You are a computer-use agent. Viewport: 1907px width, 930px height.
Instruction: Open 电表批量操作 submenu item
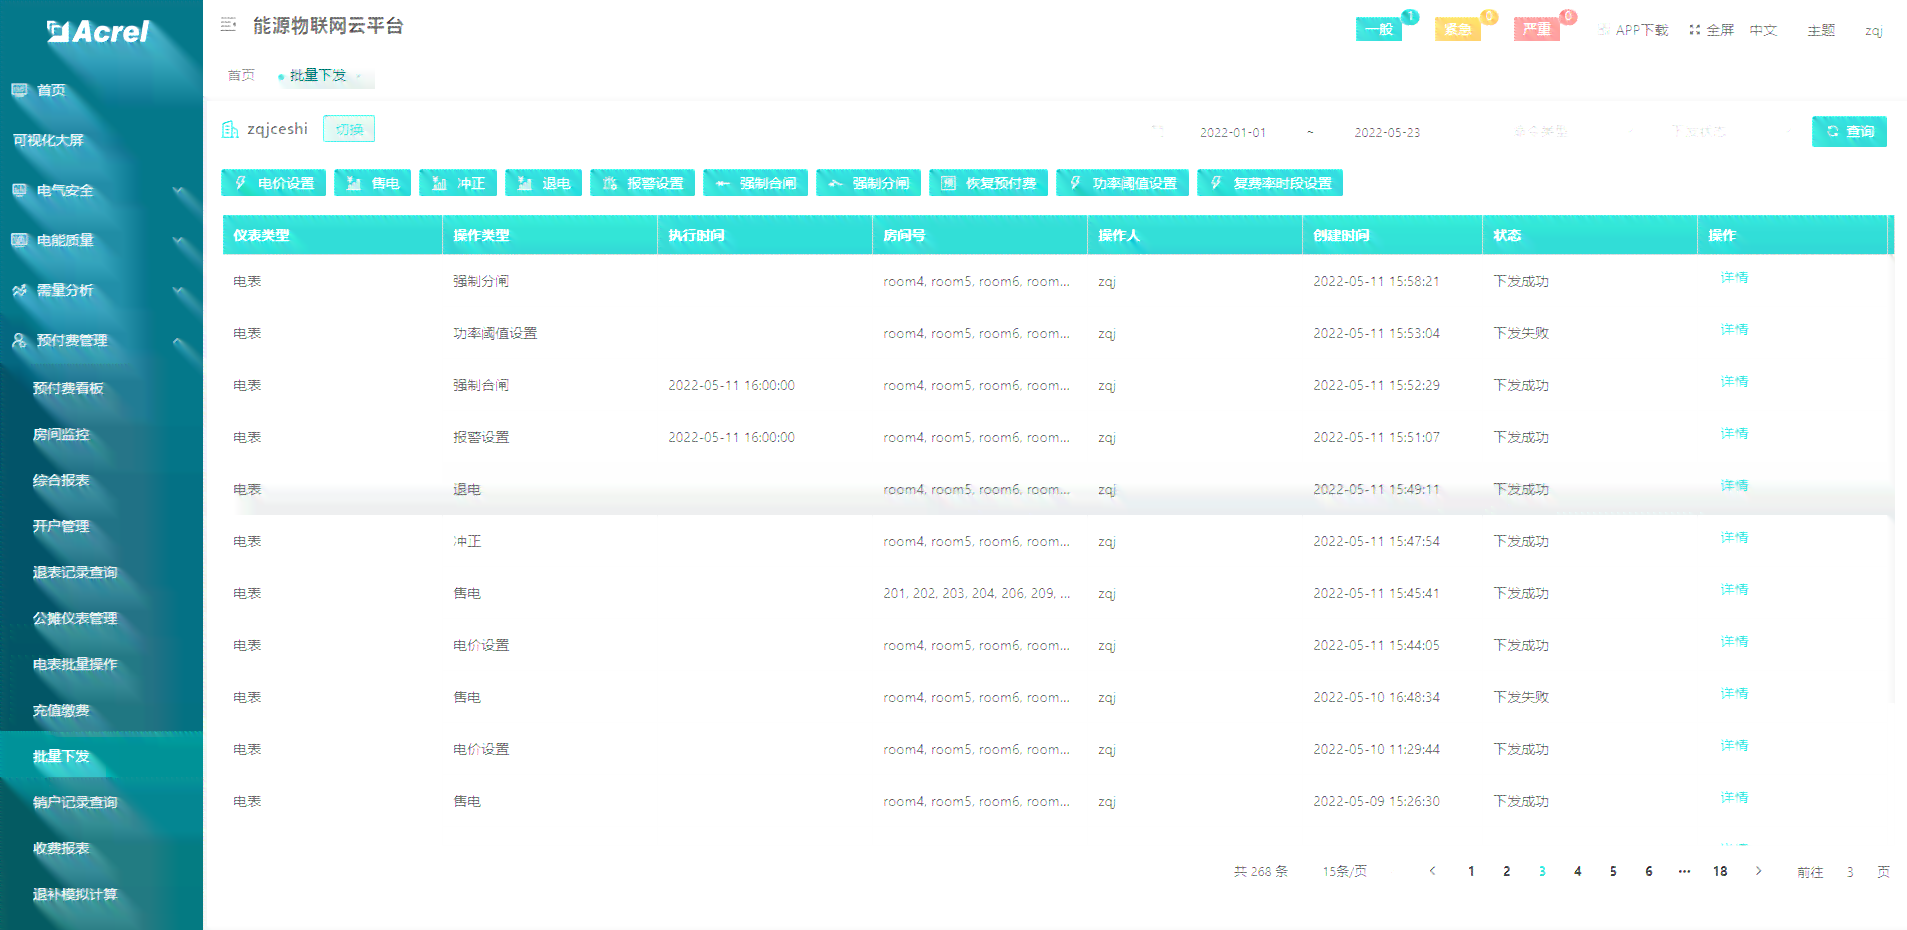point(101,664)
